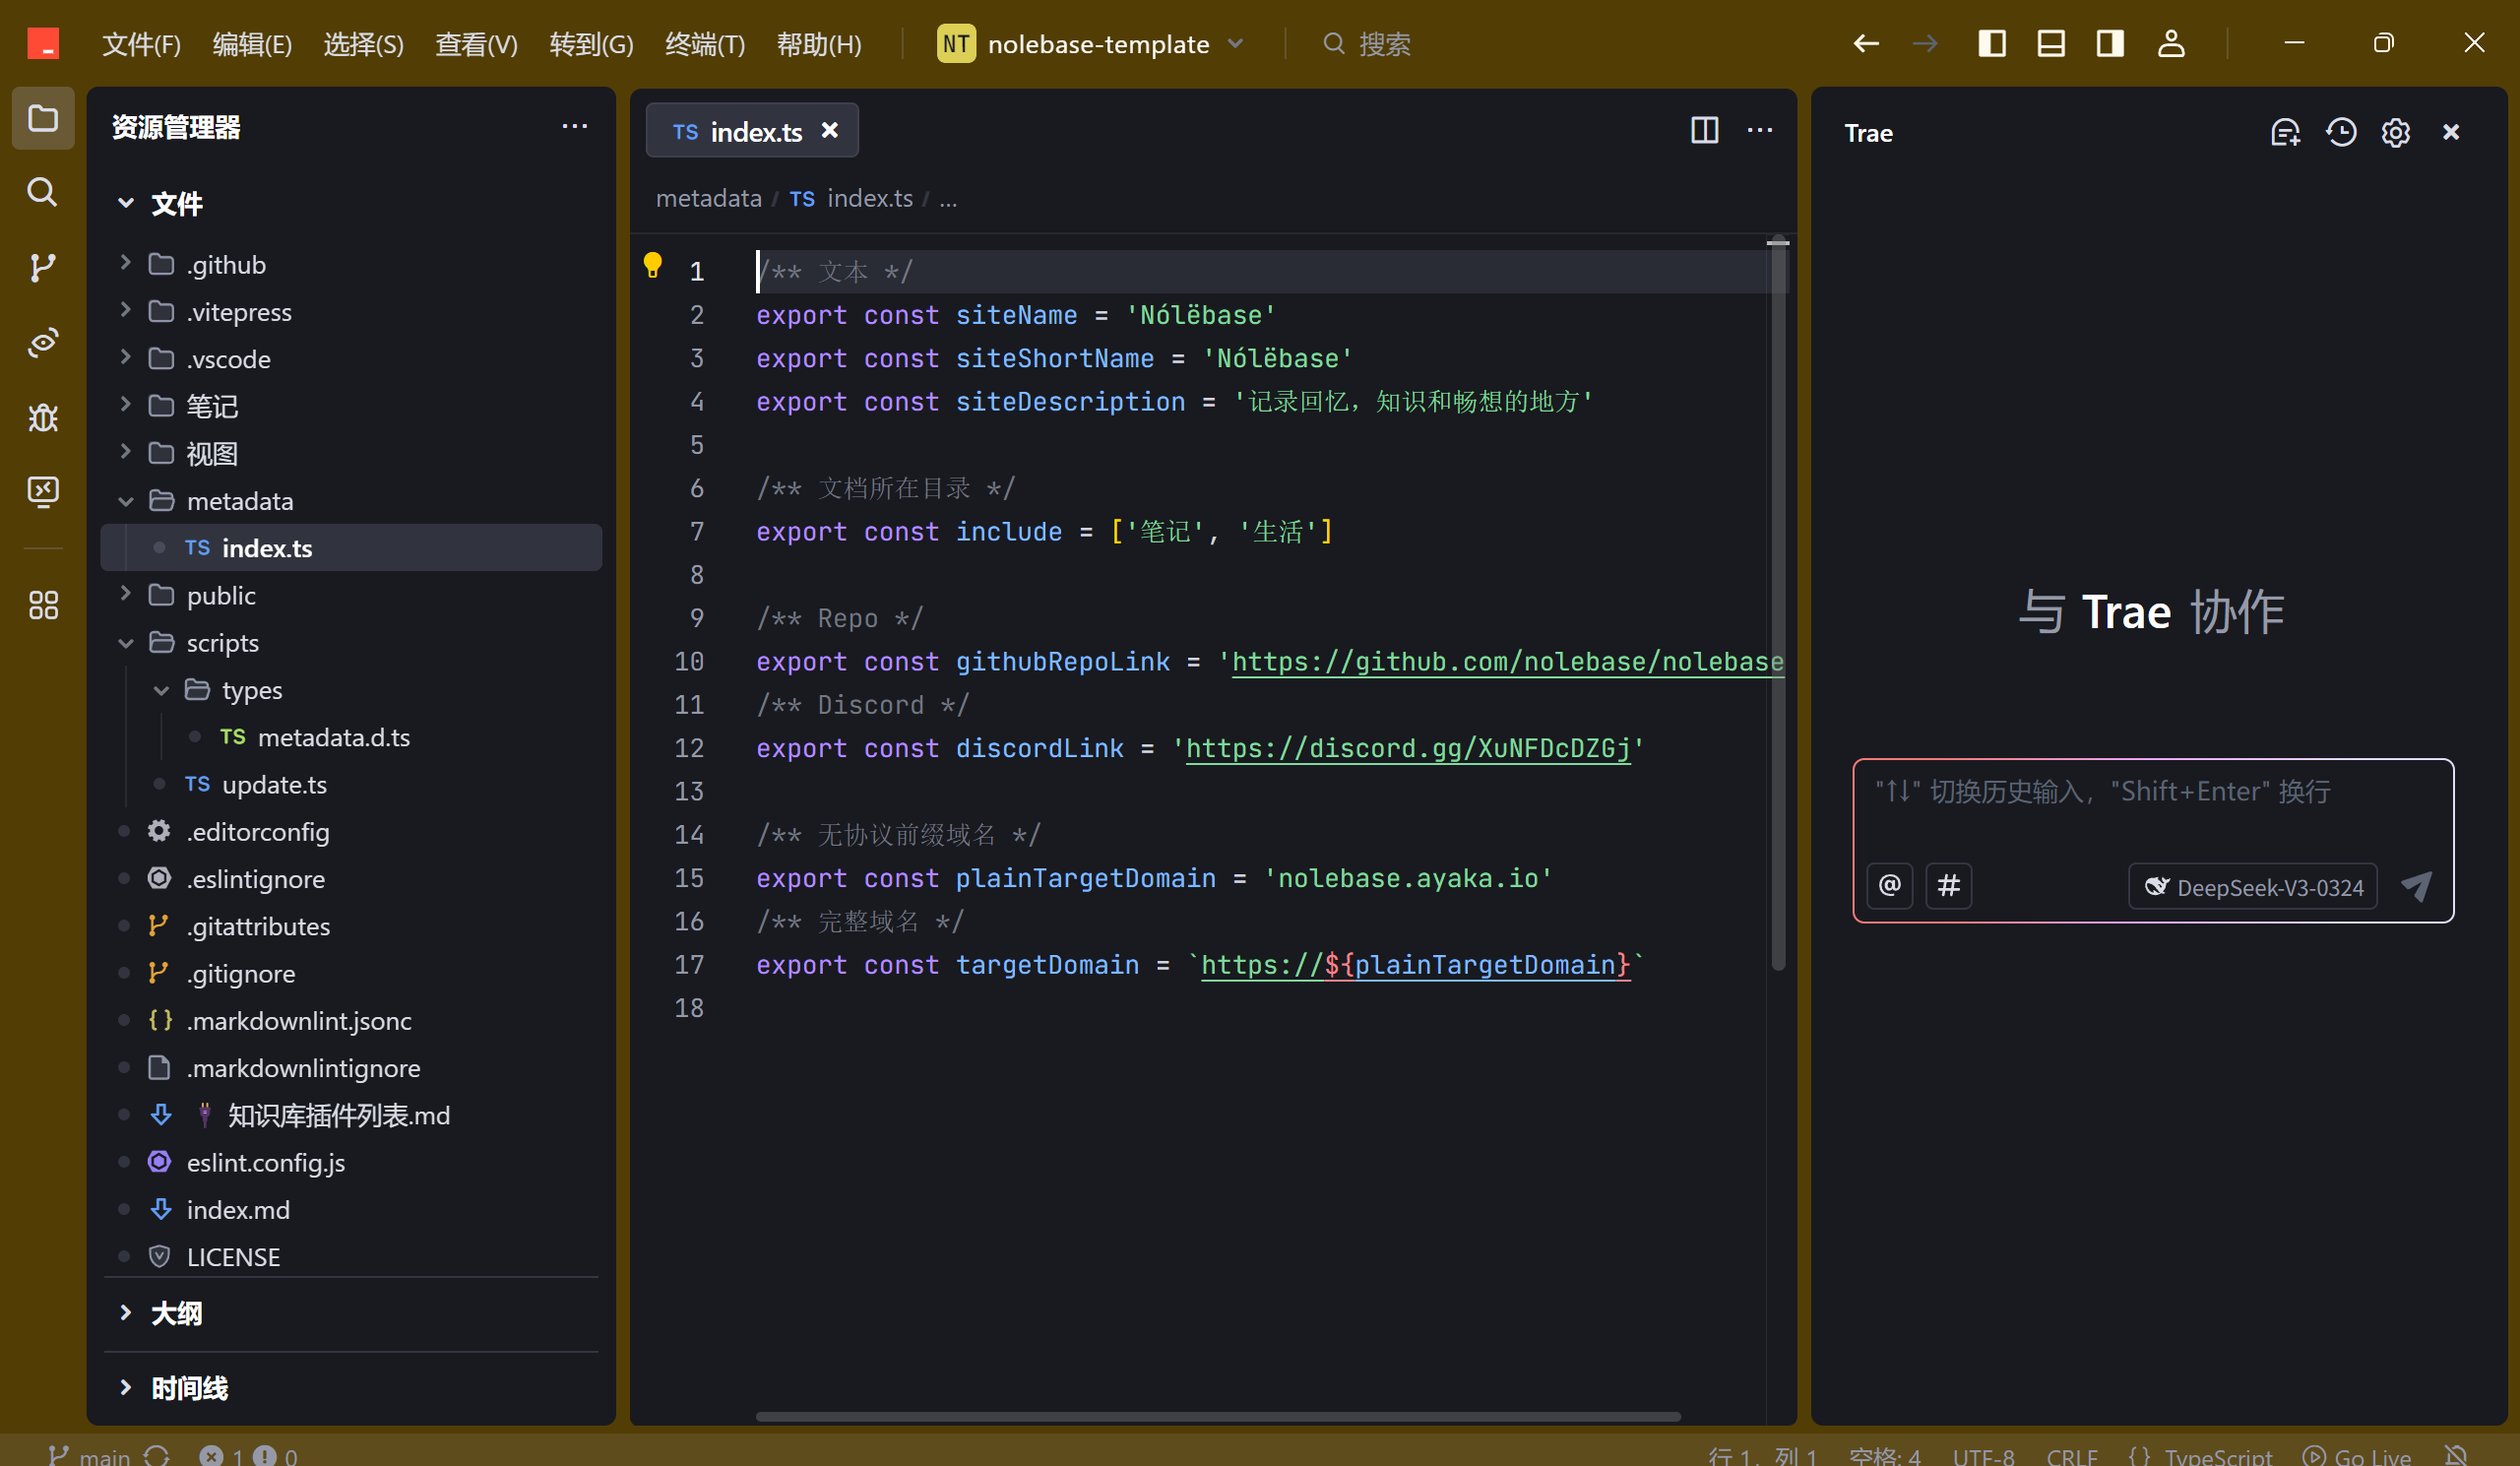This screenshot has height=1466, width=2520.
Task: Open the 选择(S) menu
Action: click(363, 44)
